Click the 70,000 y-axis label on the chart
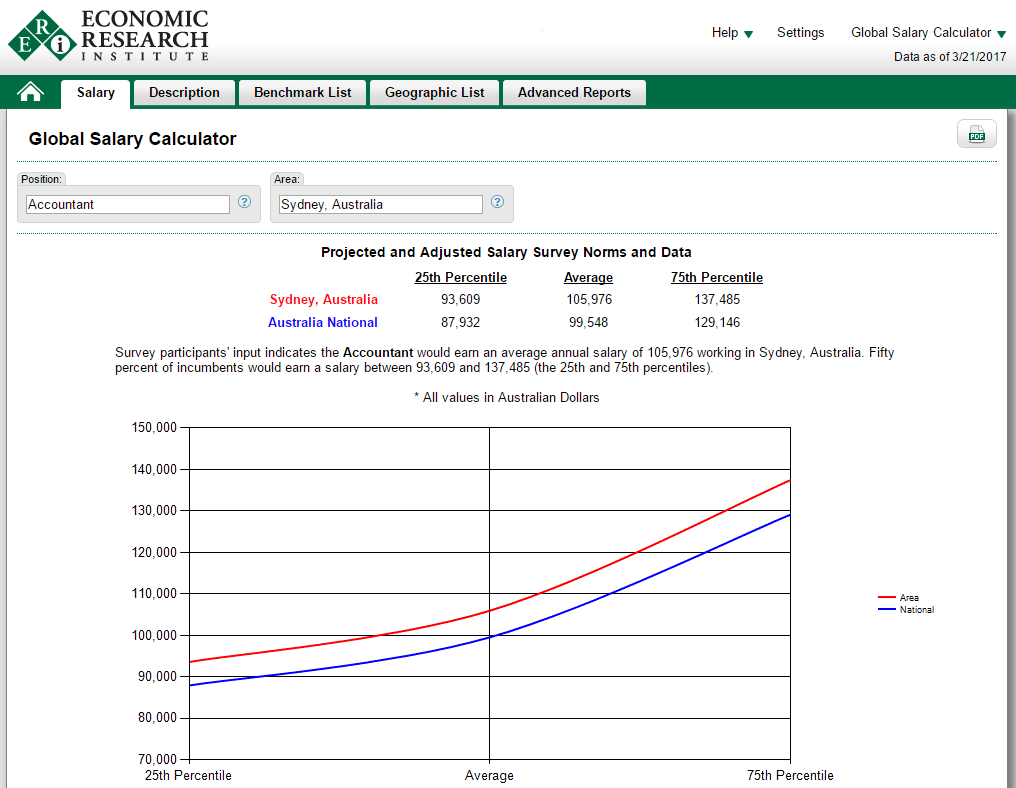 (x=157, y=759)
